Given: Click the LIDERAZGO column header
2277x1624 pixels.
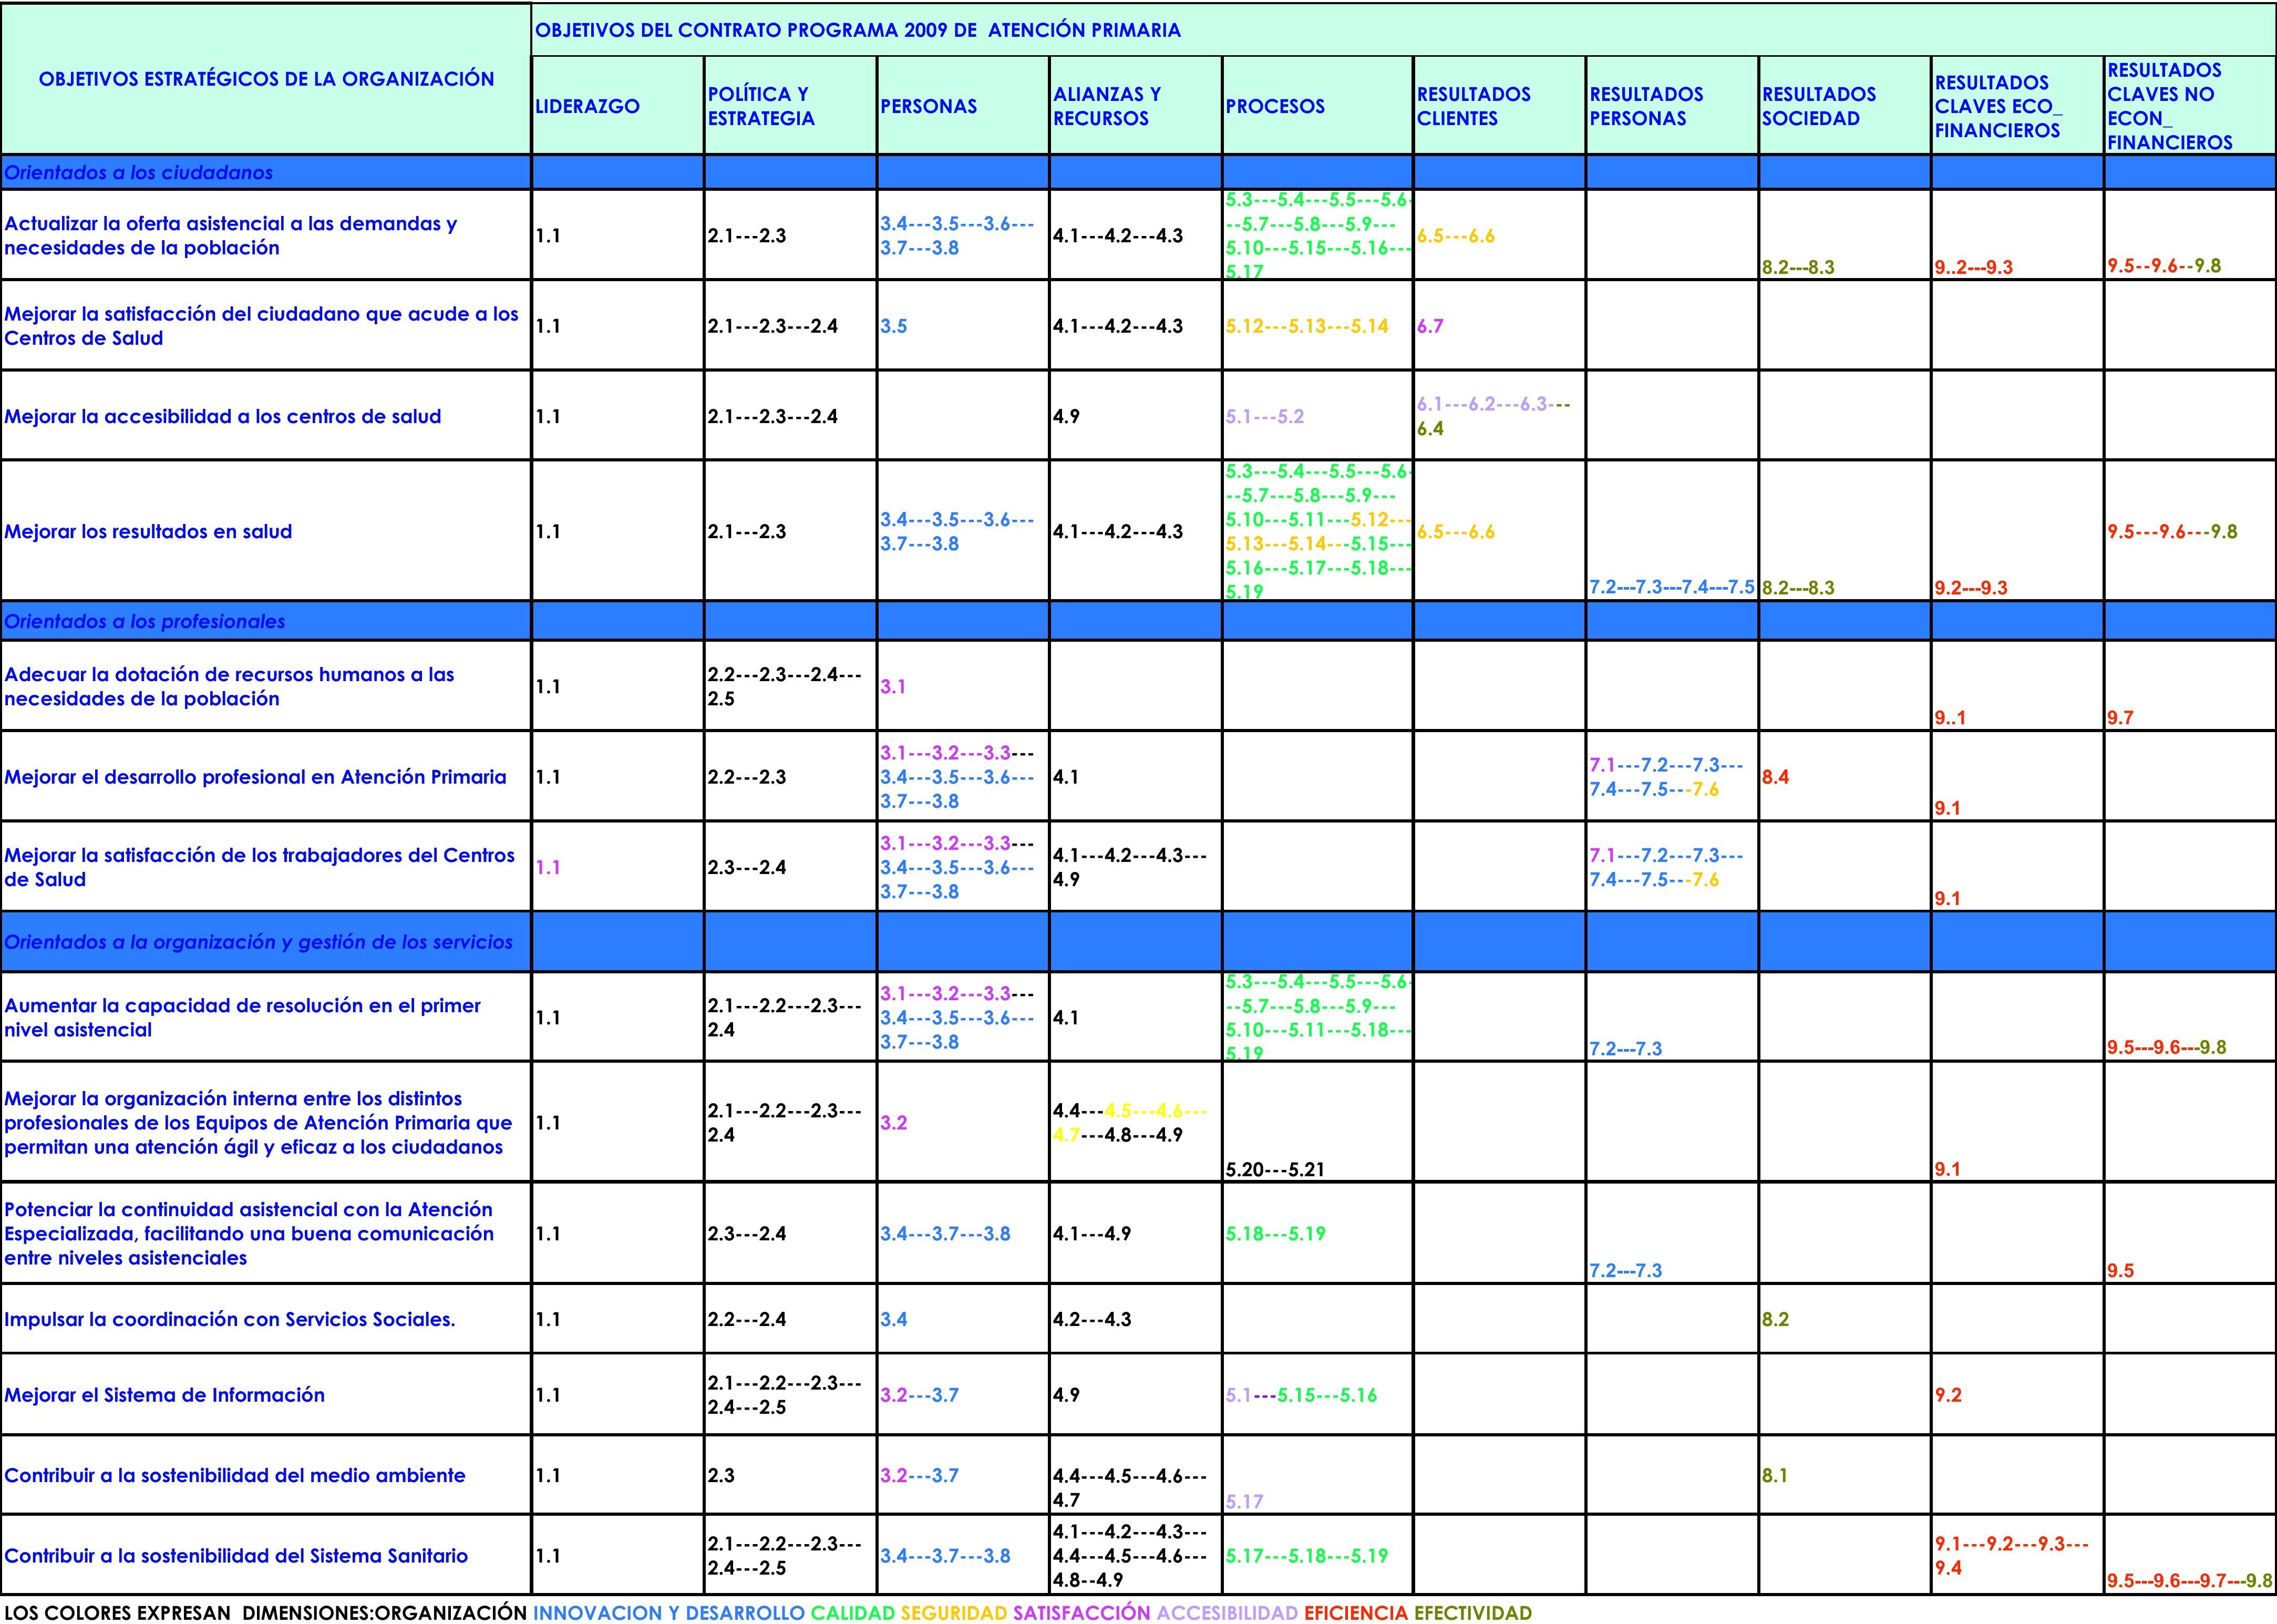Looking at the screenshot, I should point(588,106).
